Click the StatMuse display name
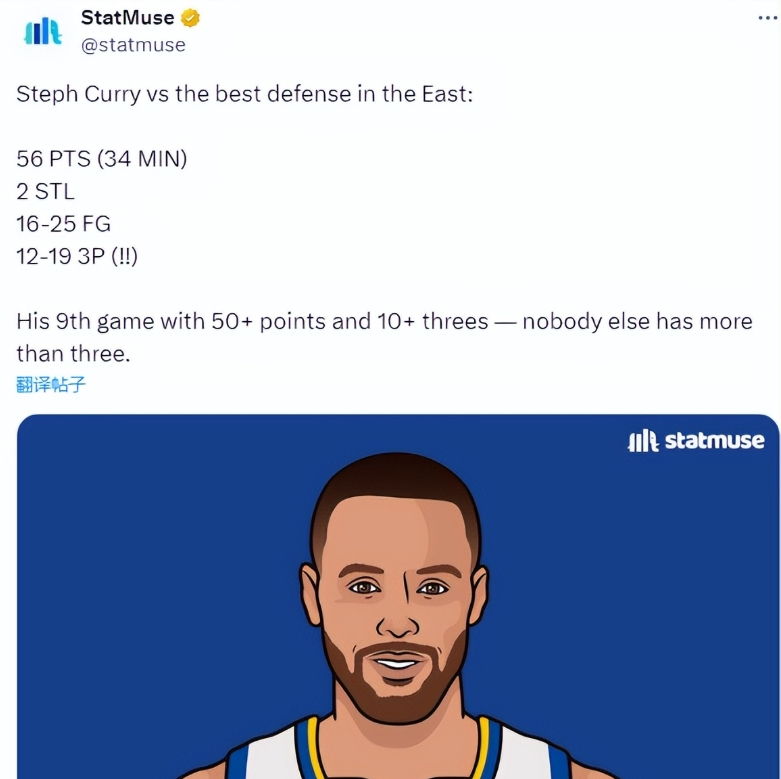 click(x=127, y=18)
